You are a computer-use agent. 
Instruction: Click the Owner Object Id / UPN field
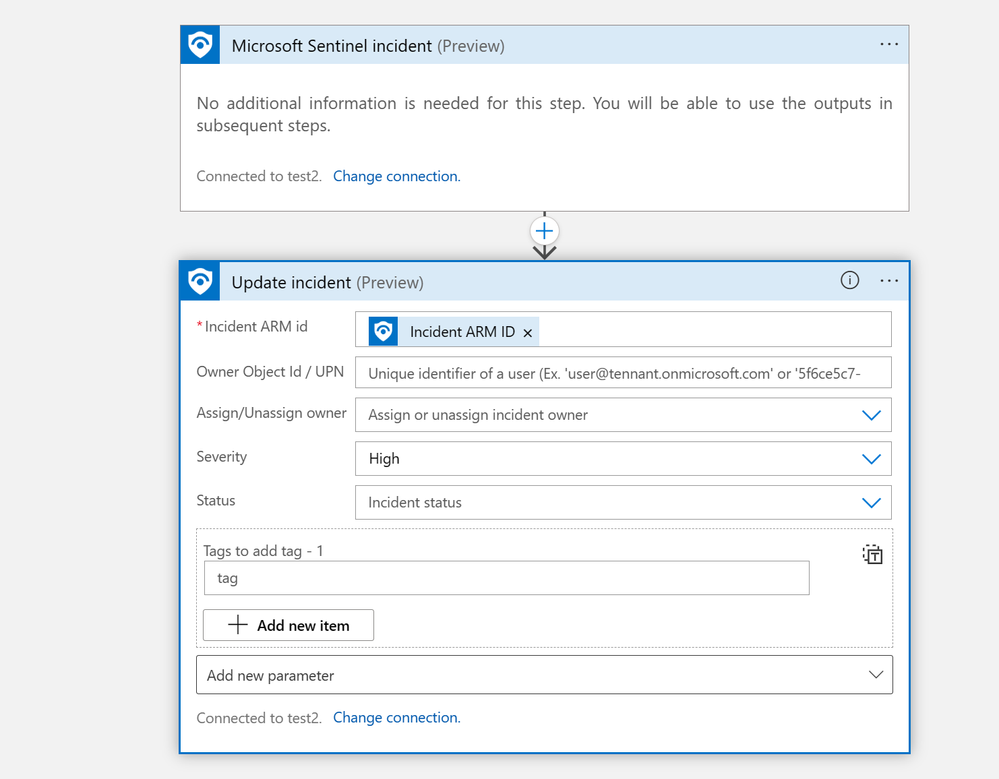point(623,373)
